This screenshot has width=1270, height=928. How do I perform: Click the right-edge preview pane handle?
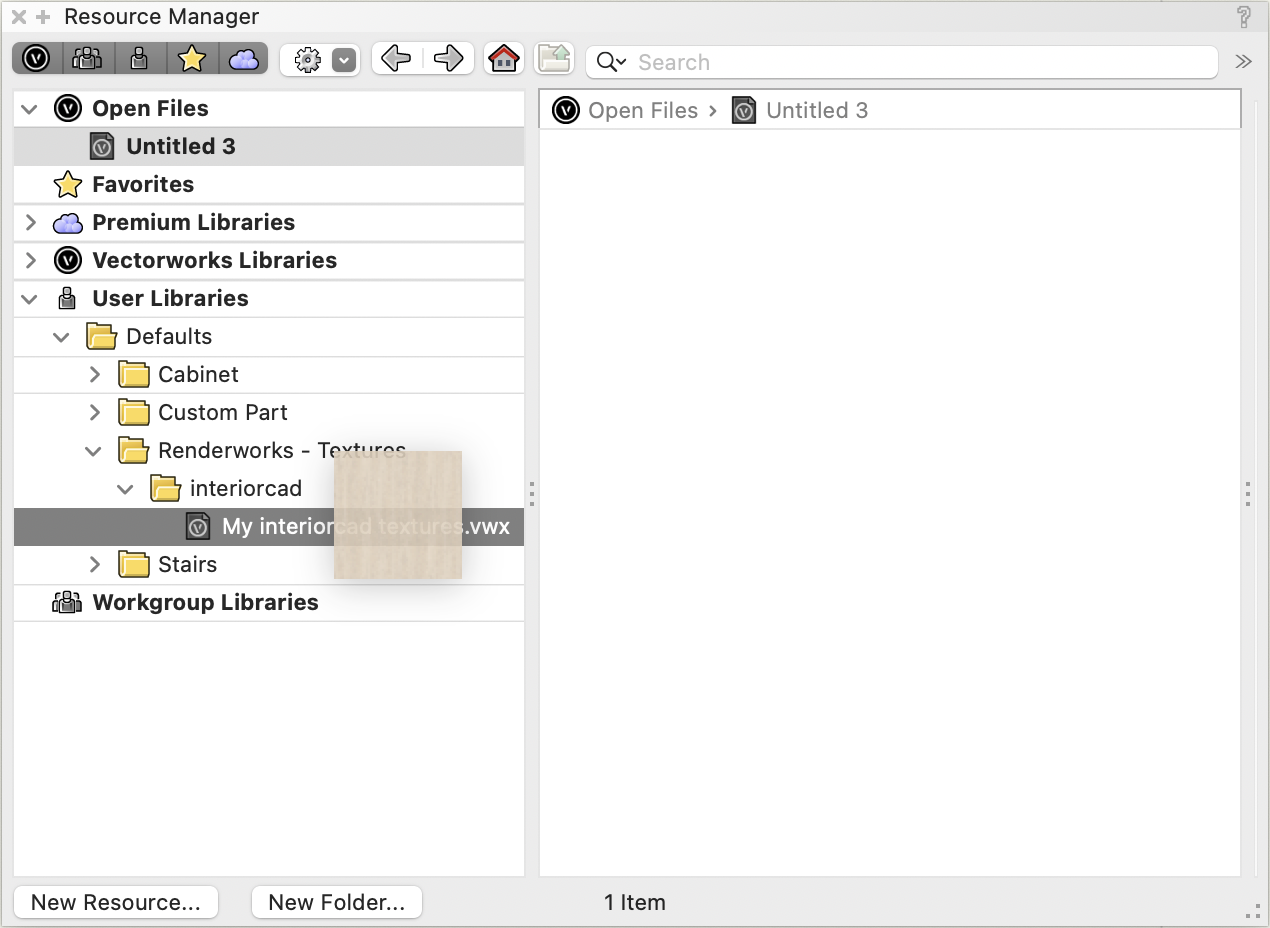pyautogui.click(x=1249, y=493)
